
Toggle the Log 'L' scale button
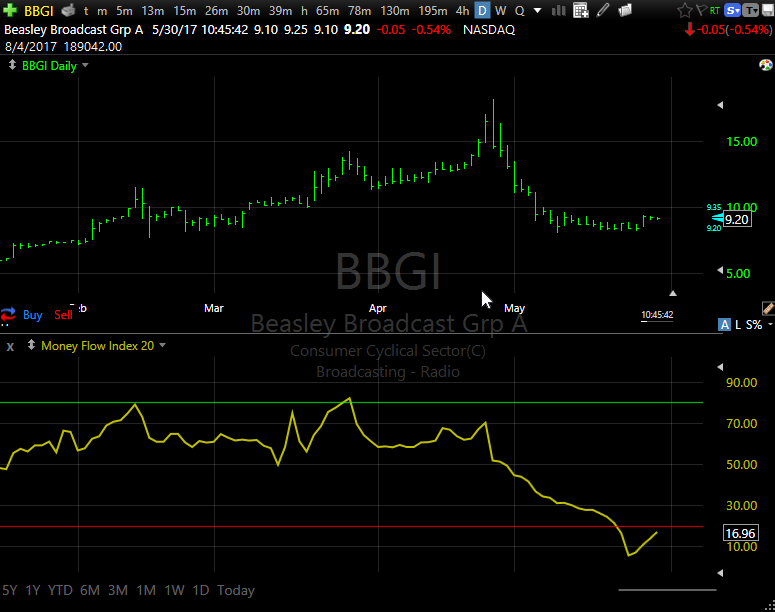(x=738, y=325)
